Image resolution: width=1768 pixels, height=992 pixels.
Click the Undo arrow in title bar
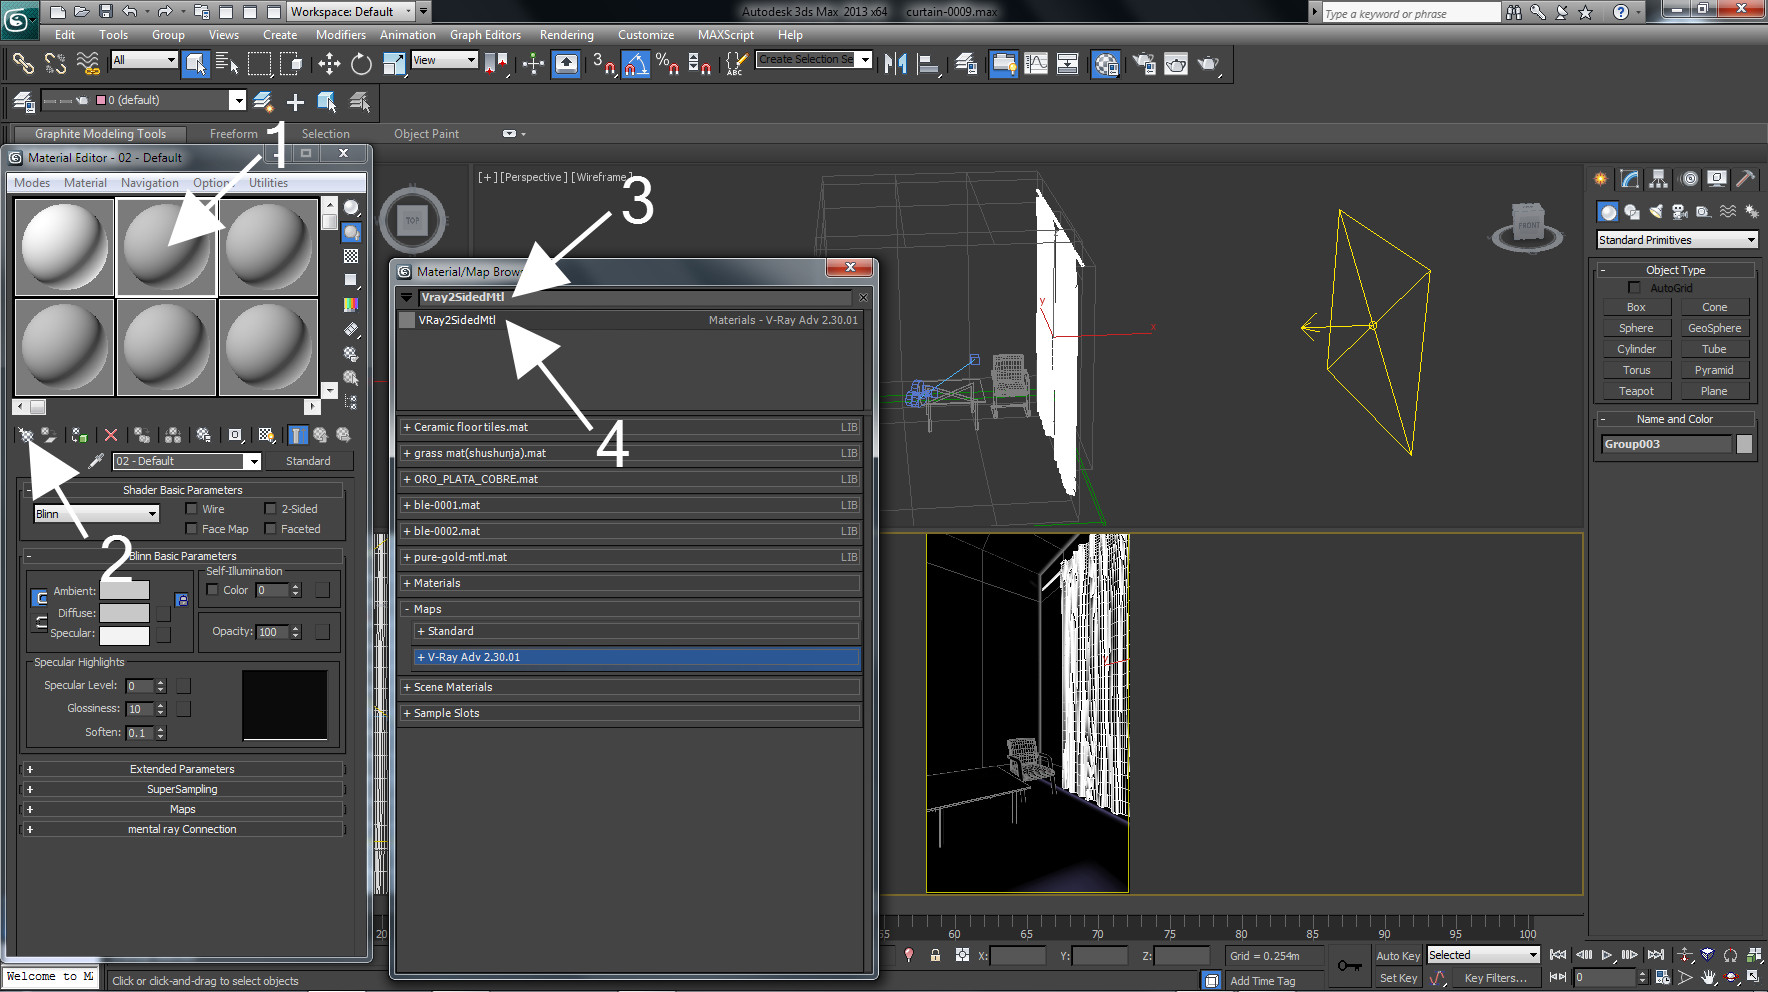pos(130,12)
